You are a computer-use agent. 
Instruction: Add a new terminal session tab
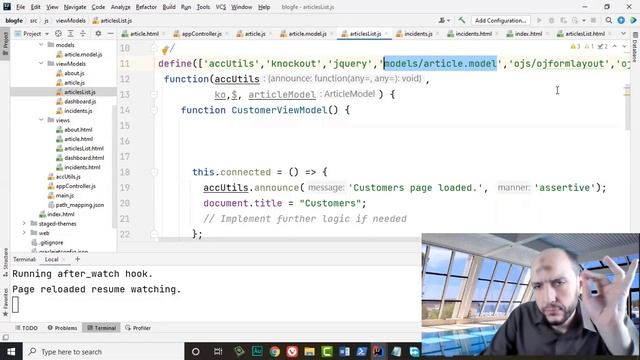click(x=78, y=259)
